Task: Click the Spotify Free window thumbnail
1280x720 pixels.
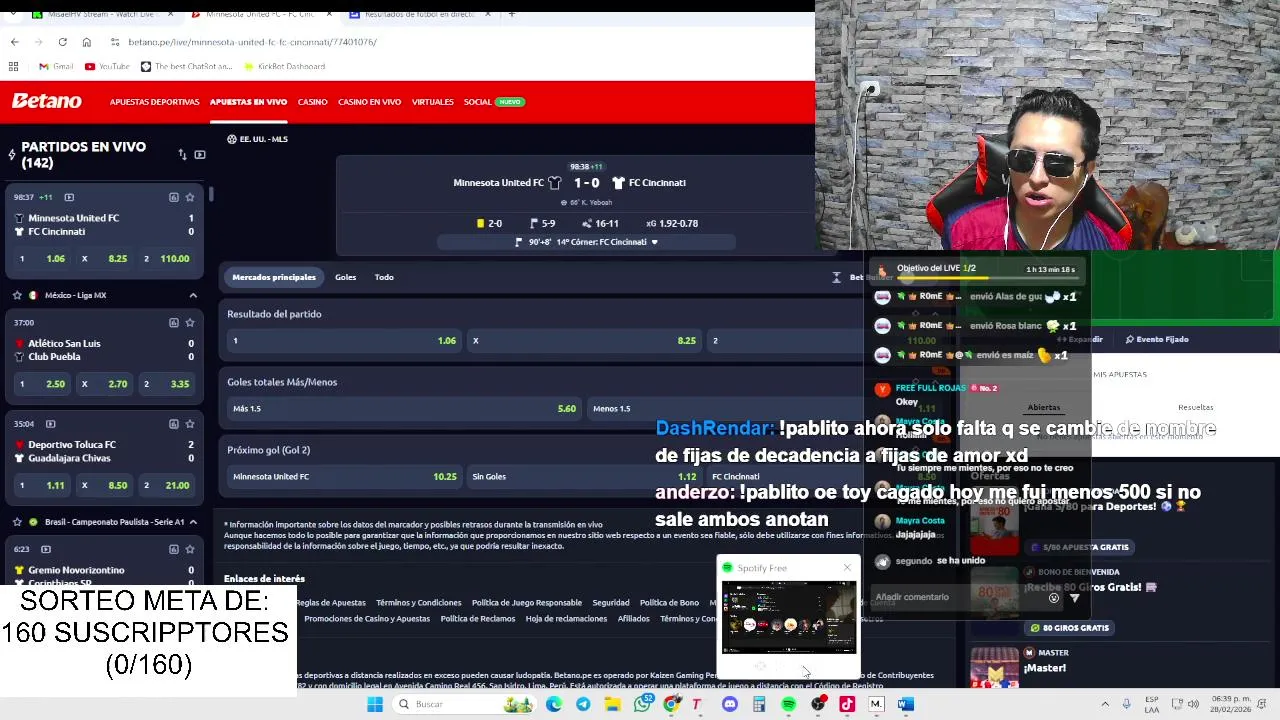Action: coord(789,617)
